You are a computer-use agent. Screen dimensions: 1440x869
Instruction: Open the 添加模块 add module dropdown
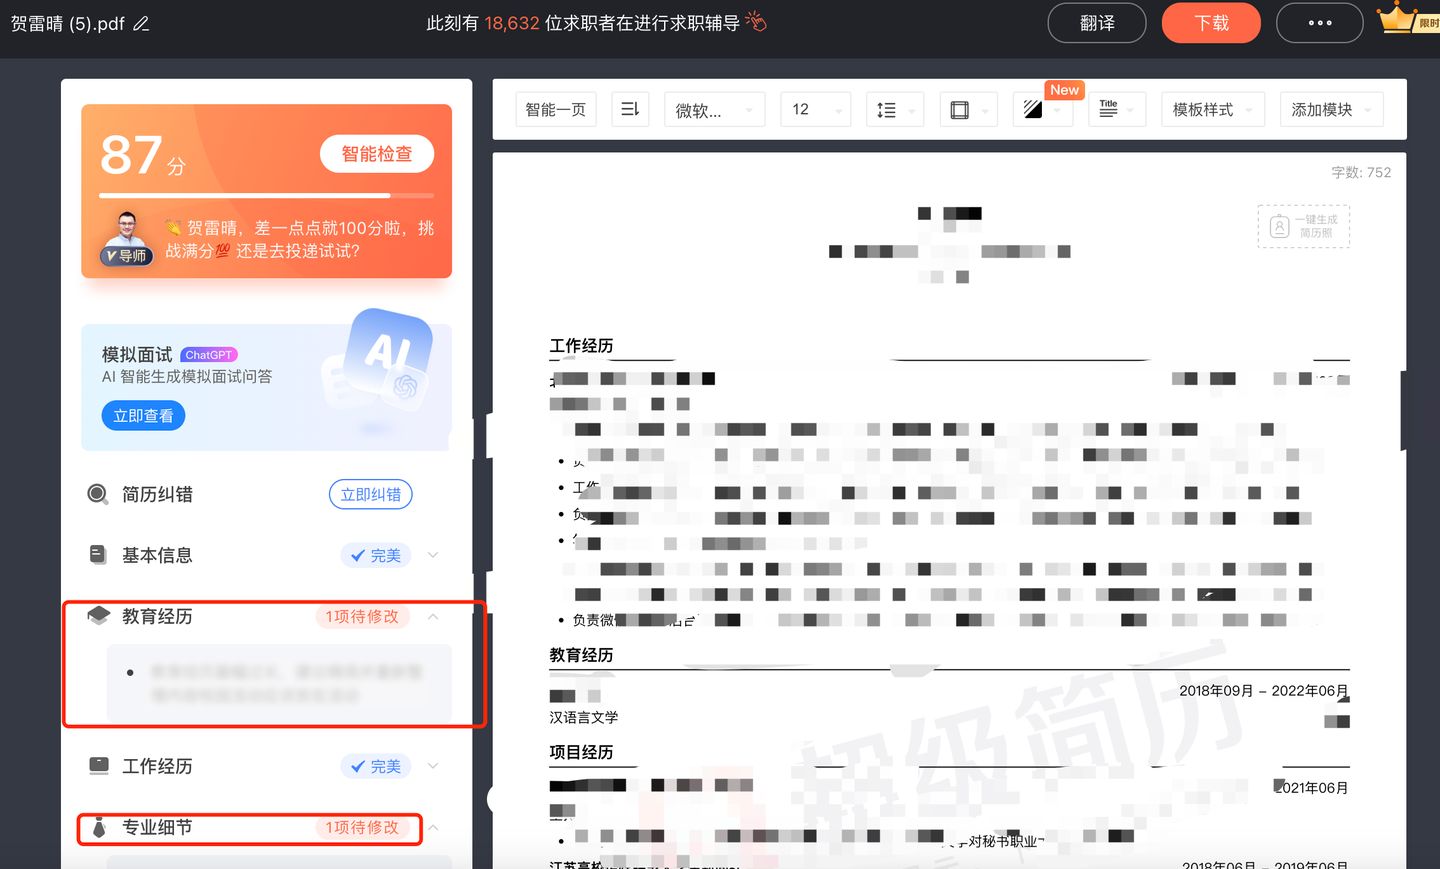click(x=1332, y=109)
